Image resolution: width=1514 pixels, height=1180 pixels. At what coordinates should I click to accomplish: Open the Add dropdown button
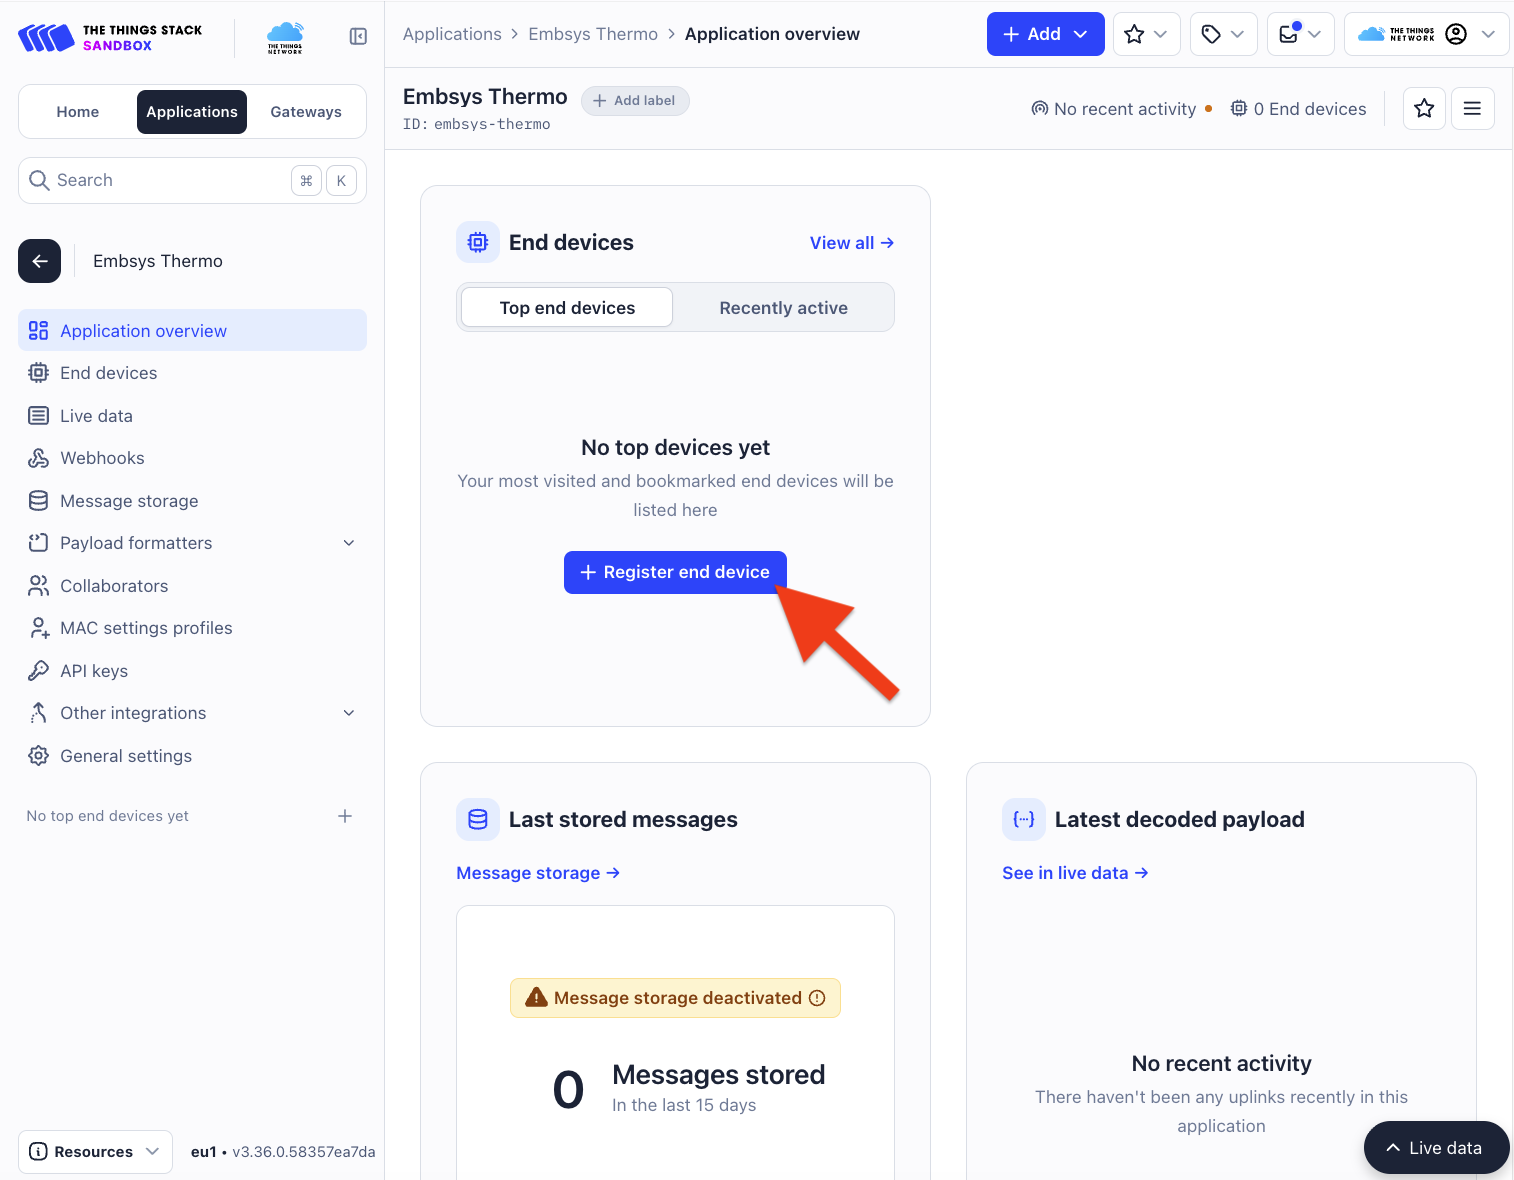[x=1045, y=34]
